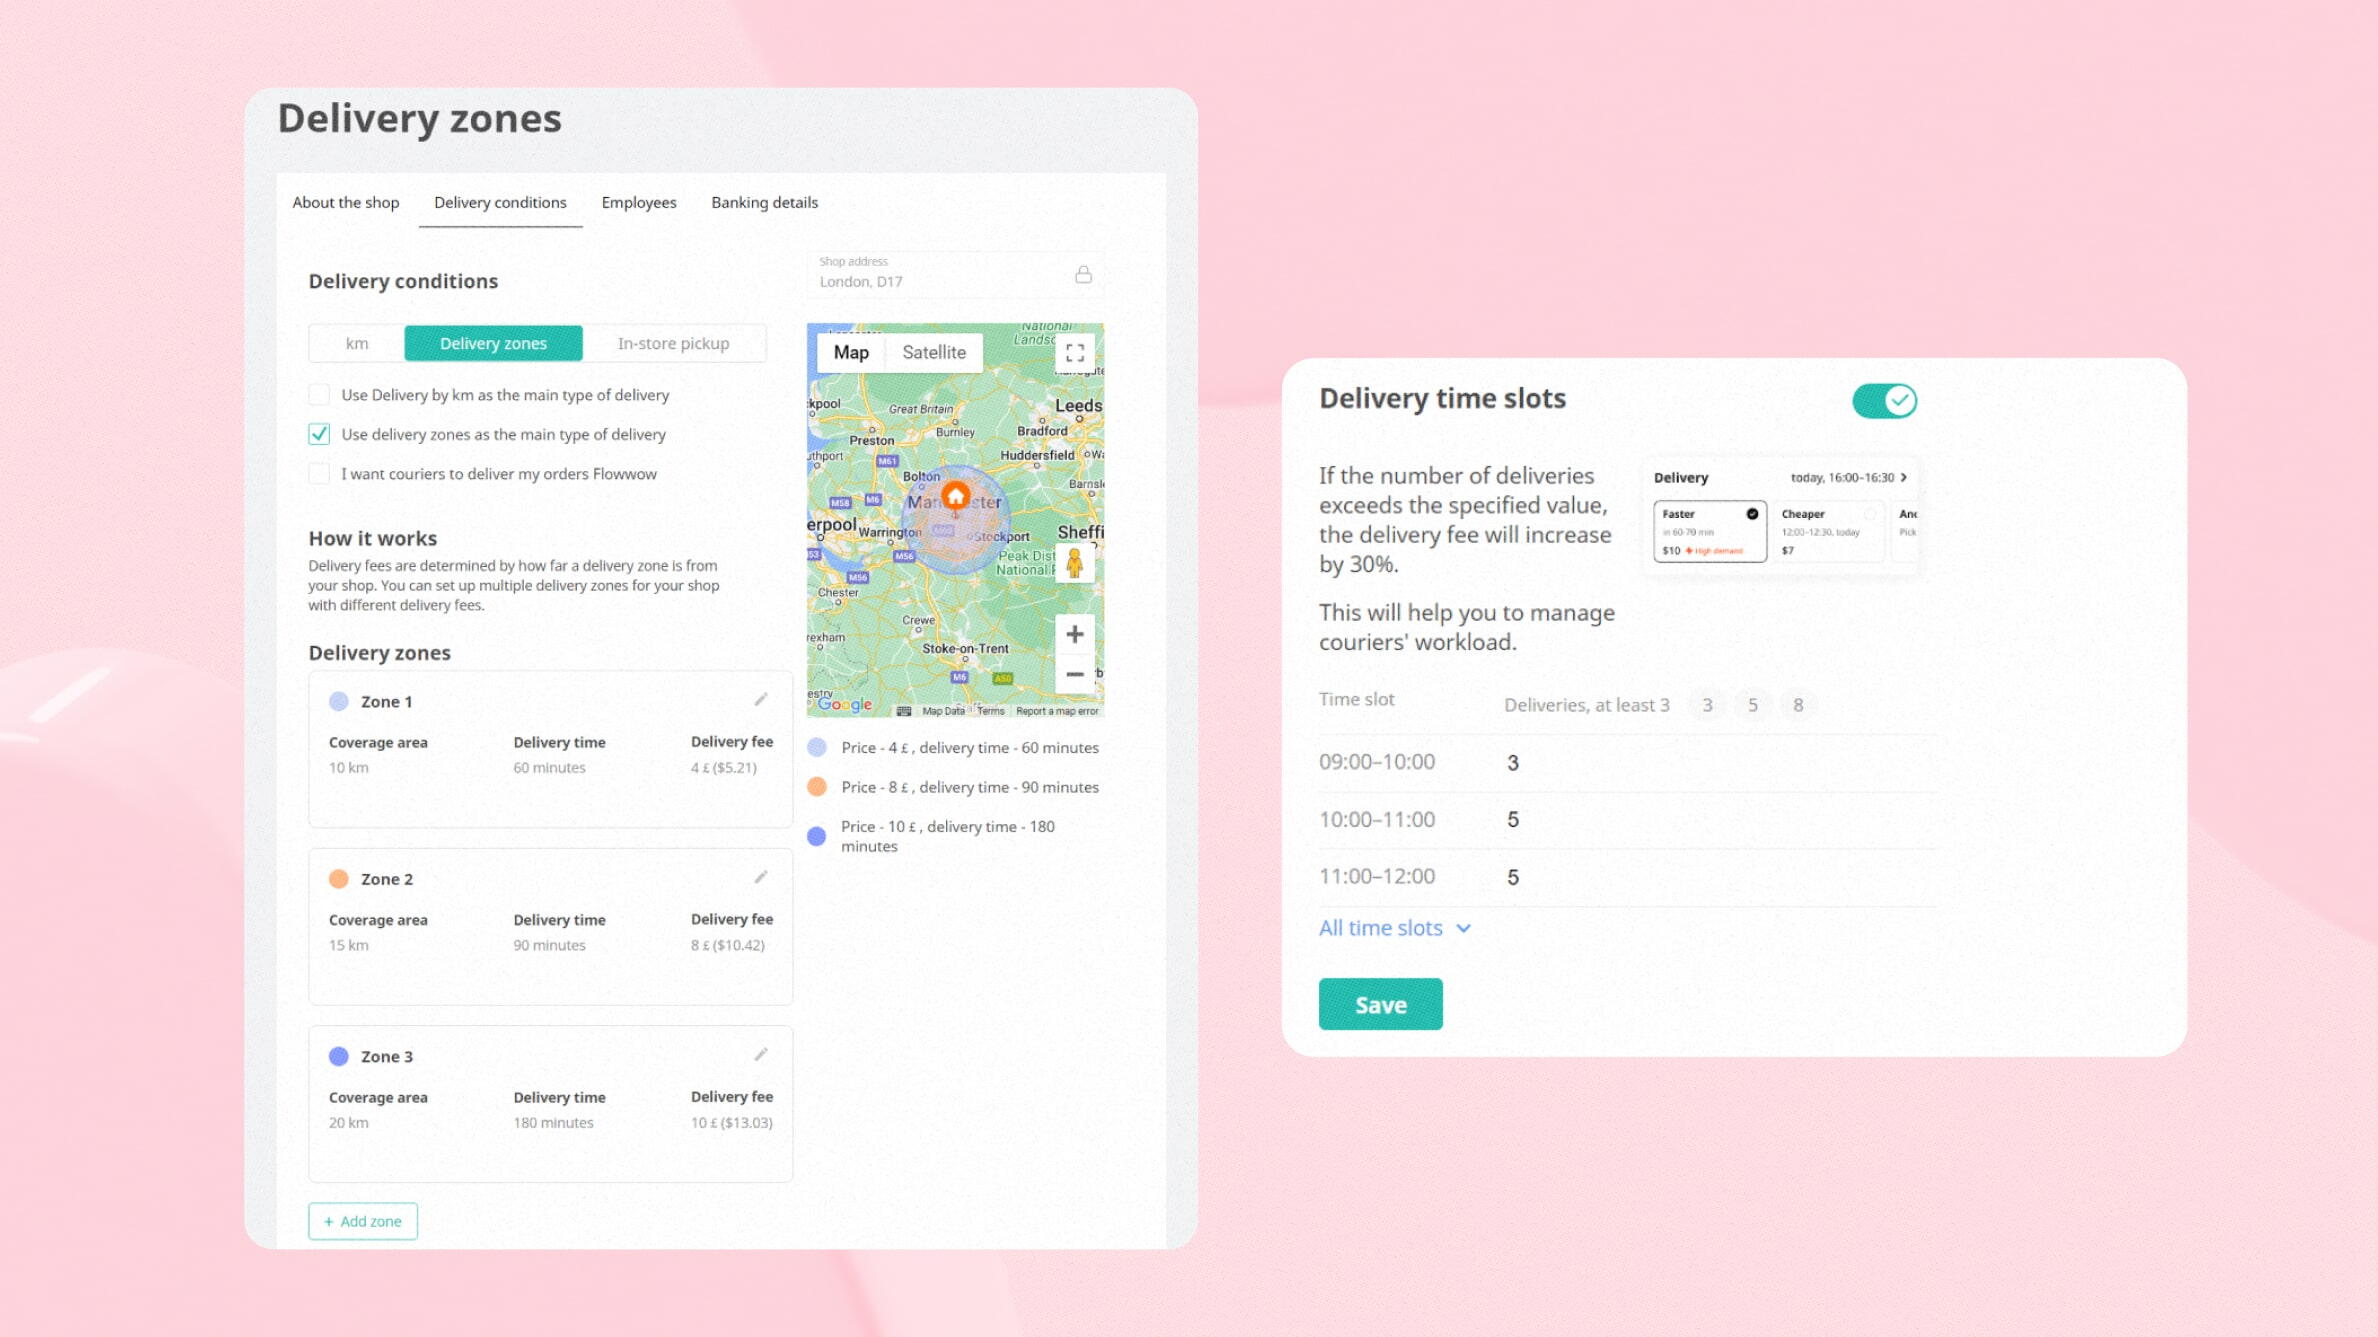2378x1337 pixels.
Task: Switch to Banking details tab
Action: click(x=764, y=202)
